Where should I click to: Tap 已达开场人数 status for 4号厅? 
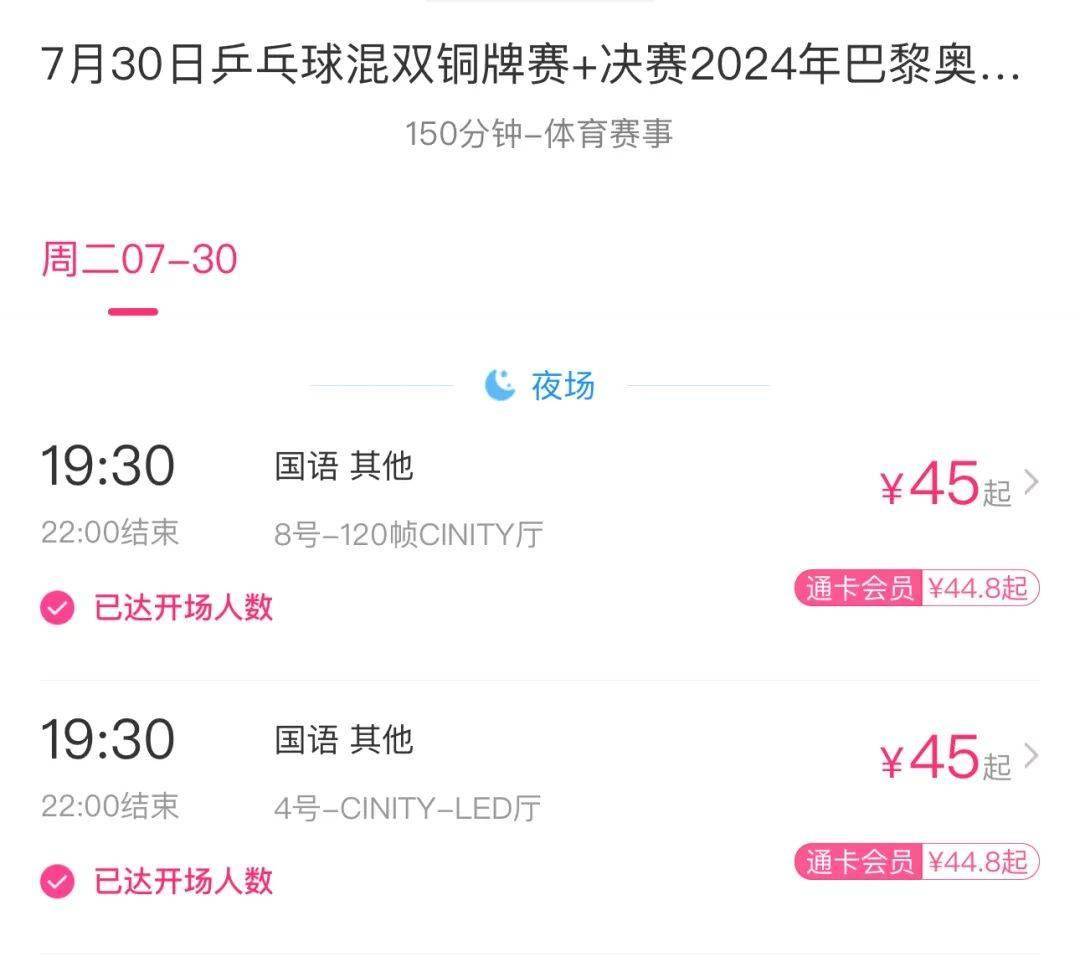point(183,881)
